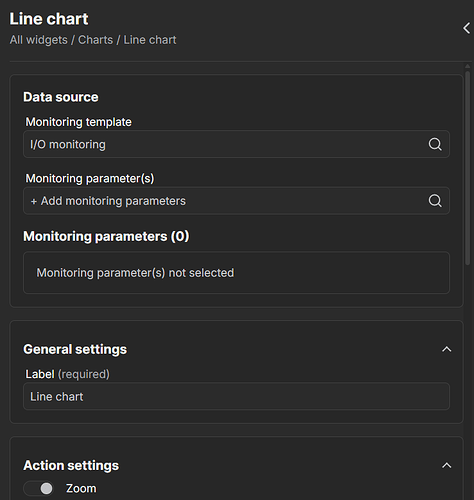Click the Monitoring parameters (0) heading
This screenshot has width=474, height=500.
[x=106, y=236]
